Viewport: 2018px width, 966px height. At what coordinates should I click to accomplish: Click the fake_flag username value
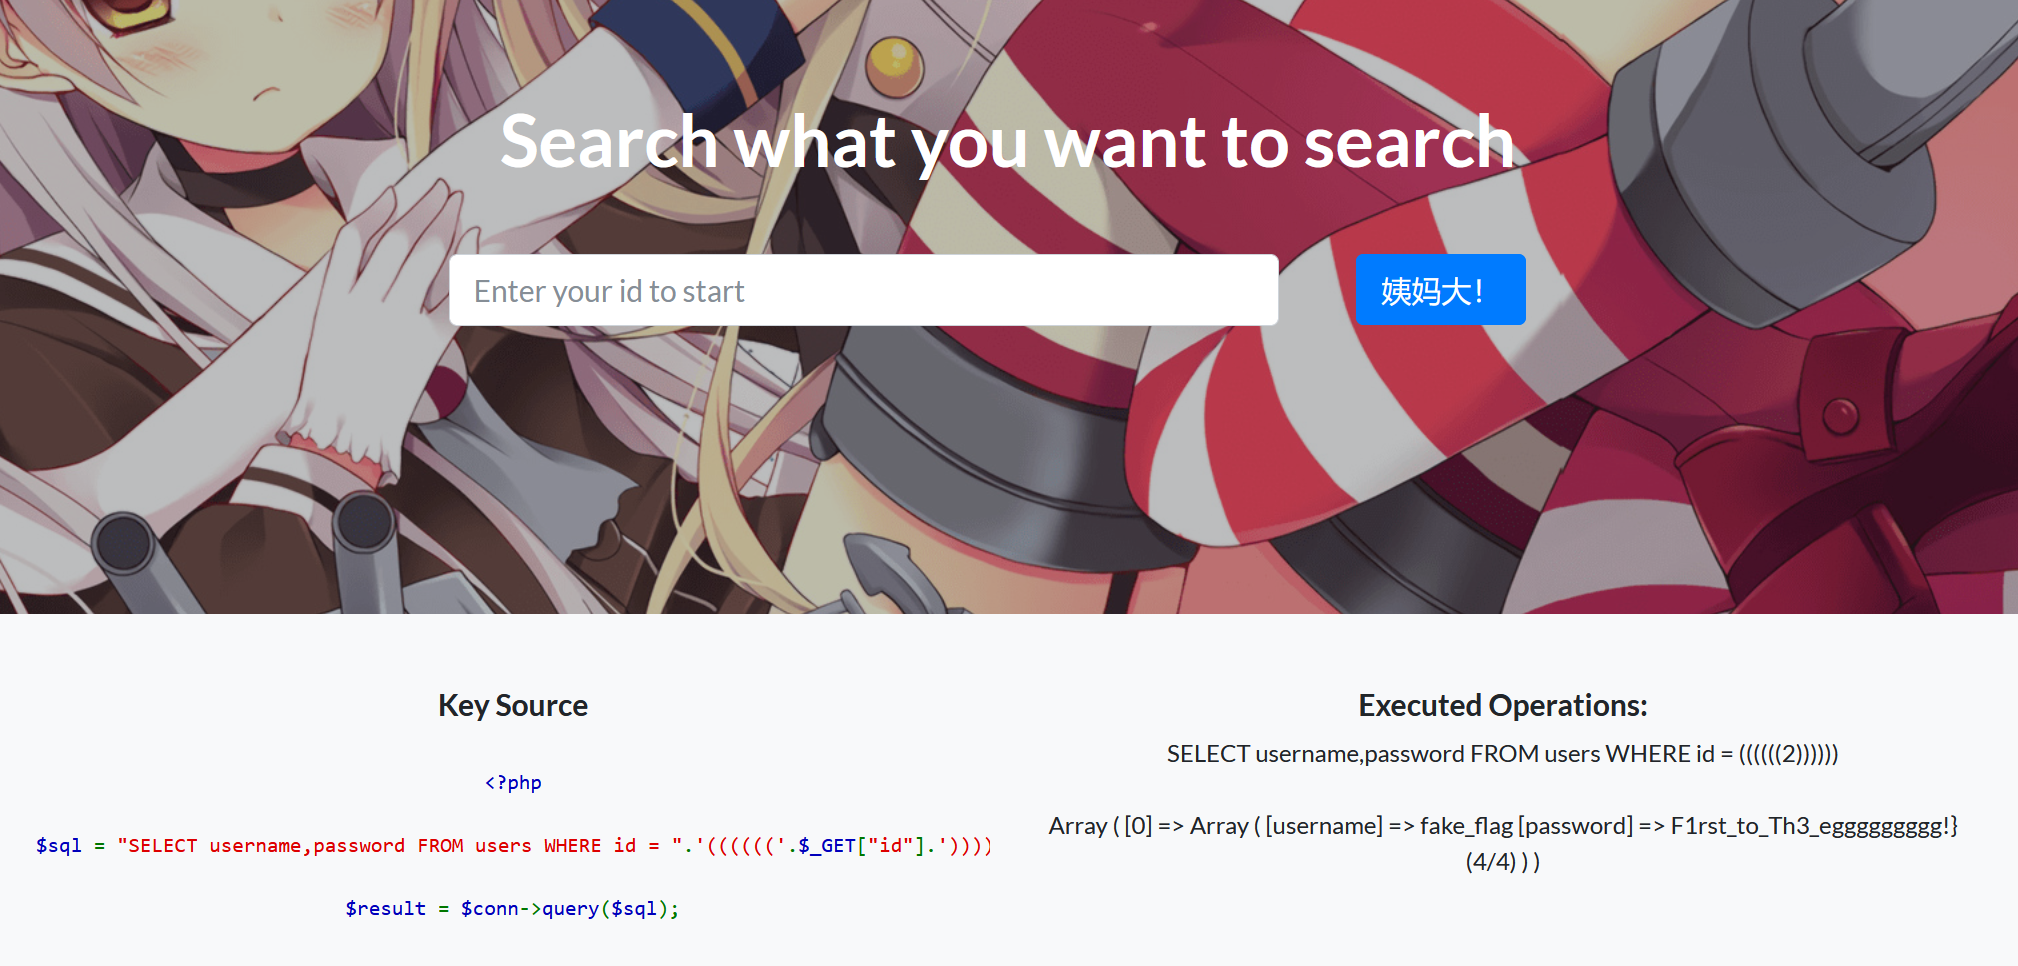pos(1466,826)
